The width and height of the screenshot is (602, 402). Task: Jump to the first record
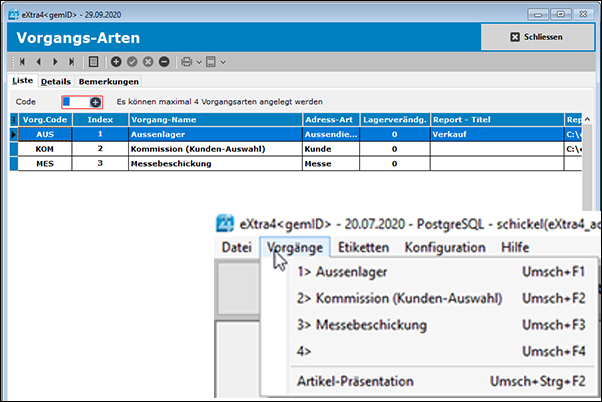click(22, 62)
